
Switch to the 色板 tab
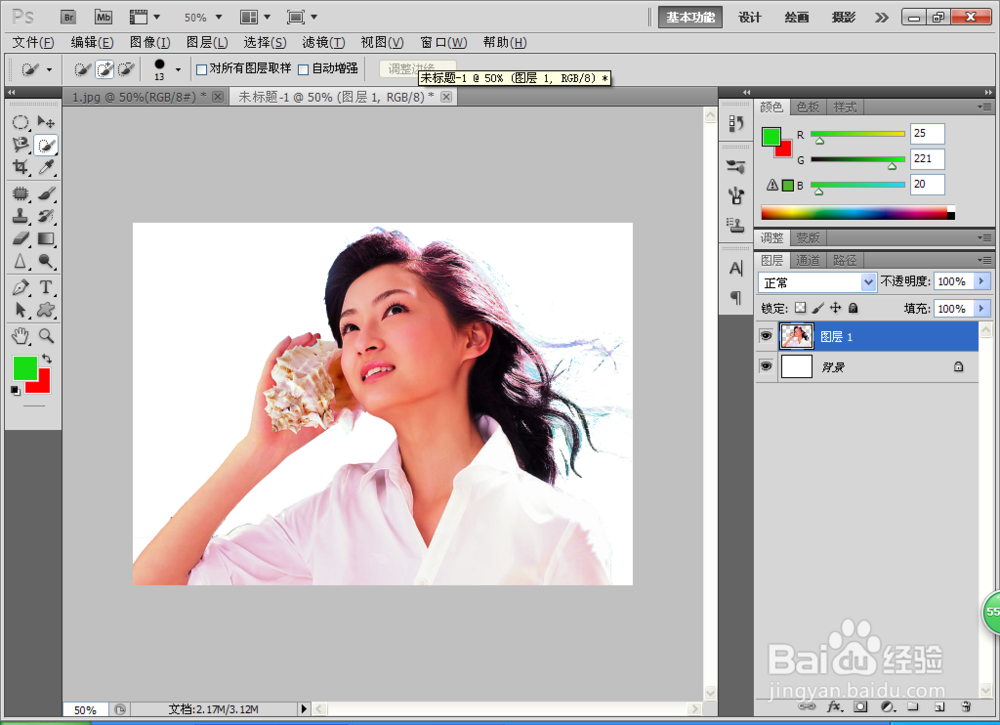pos(808,107)
